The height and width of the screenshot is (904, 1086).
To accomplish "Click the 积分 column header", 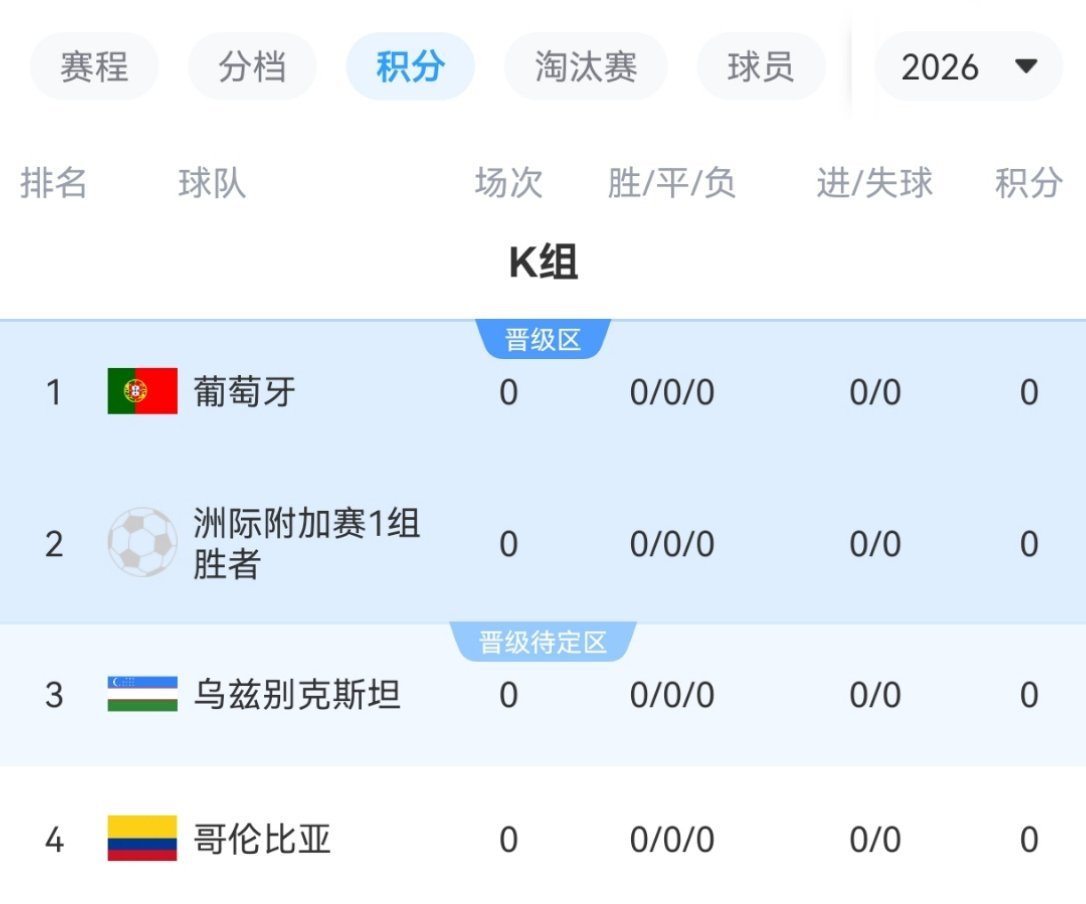I will (x=1028, y=183).
